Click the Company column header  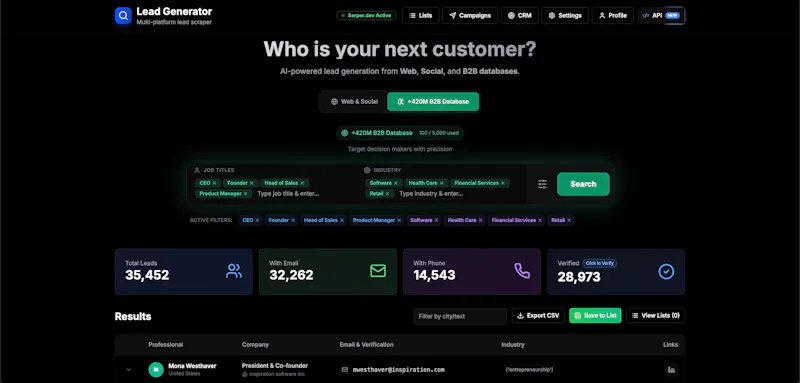pyautogui.click(x=255, y=345)
